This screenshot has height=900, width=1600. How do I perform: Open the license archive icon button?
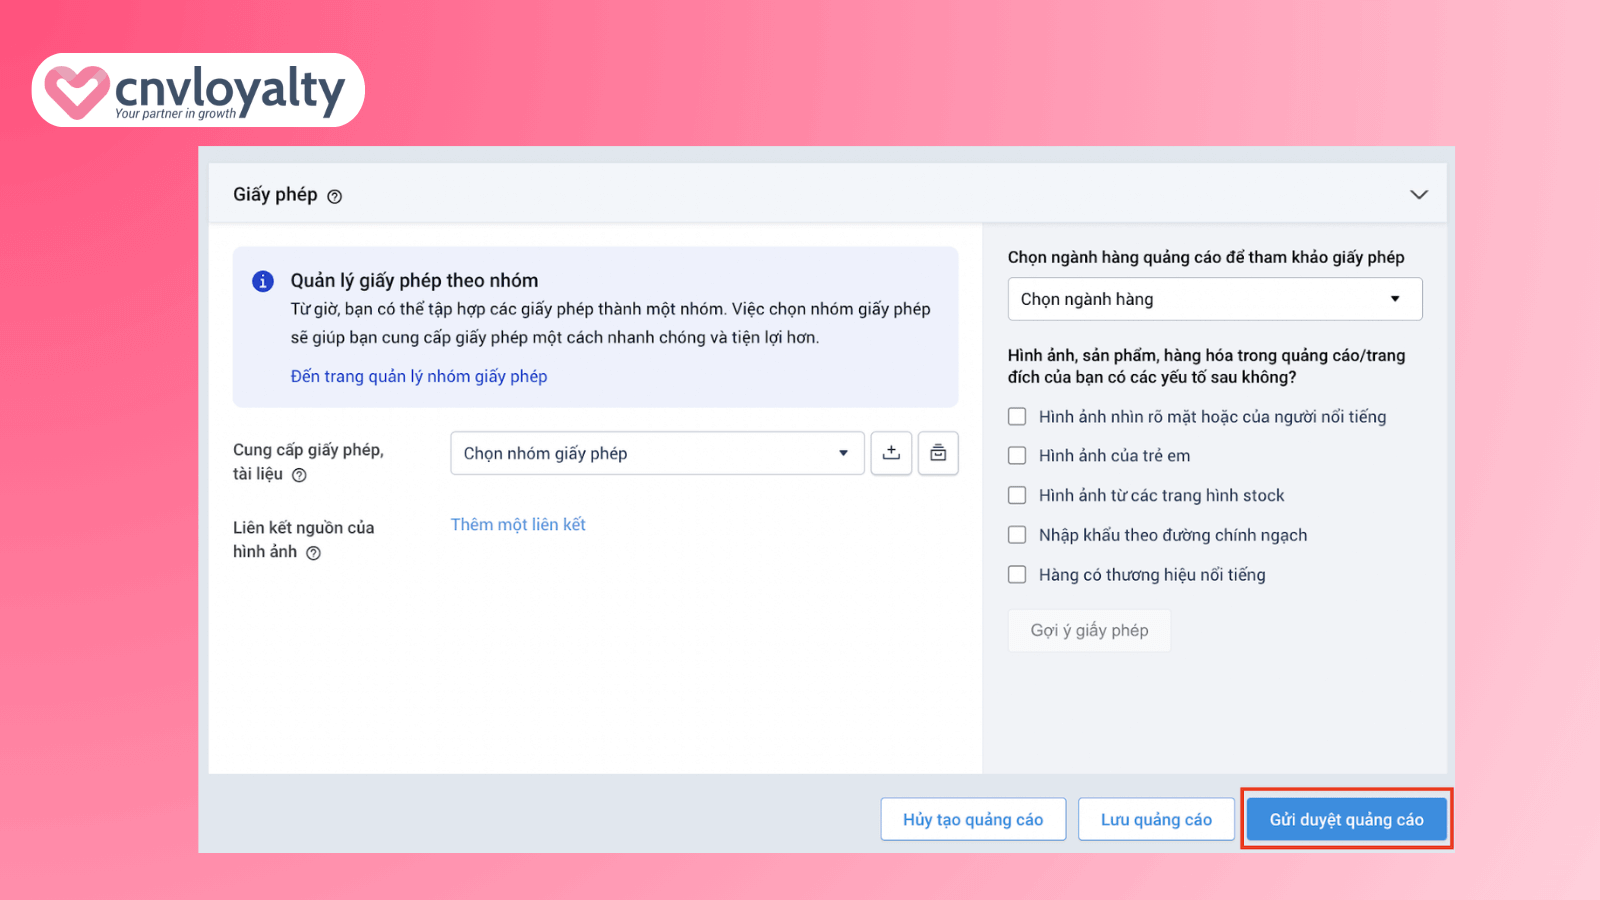(938, 453)
